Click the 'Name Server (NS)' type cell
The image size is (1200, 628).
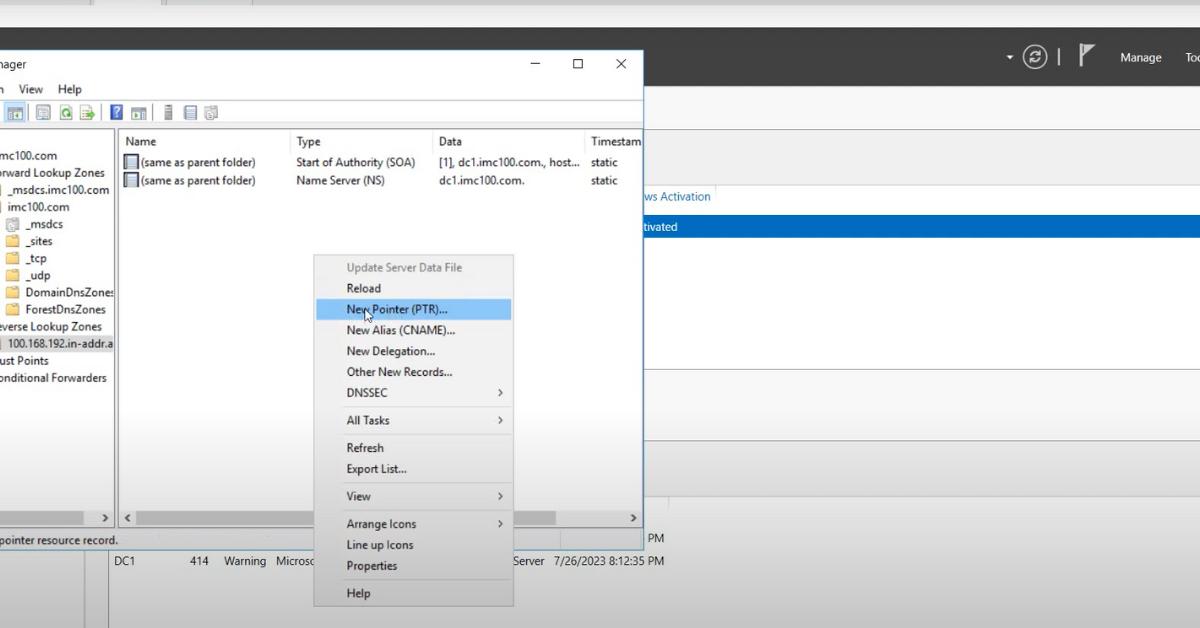(x=340, y=181)
